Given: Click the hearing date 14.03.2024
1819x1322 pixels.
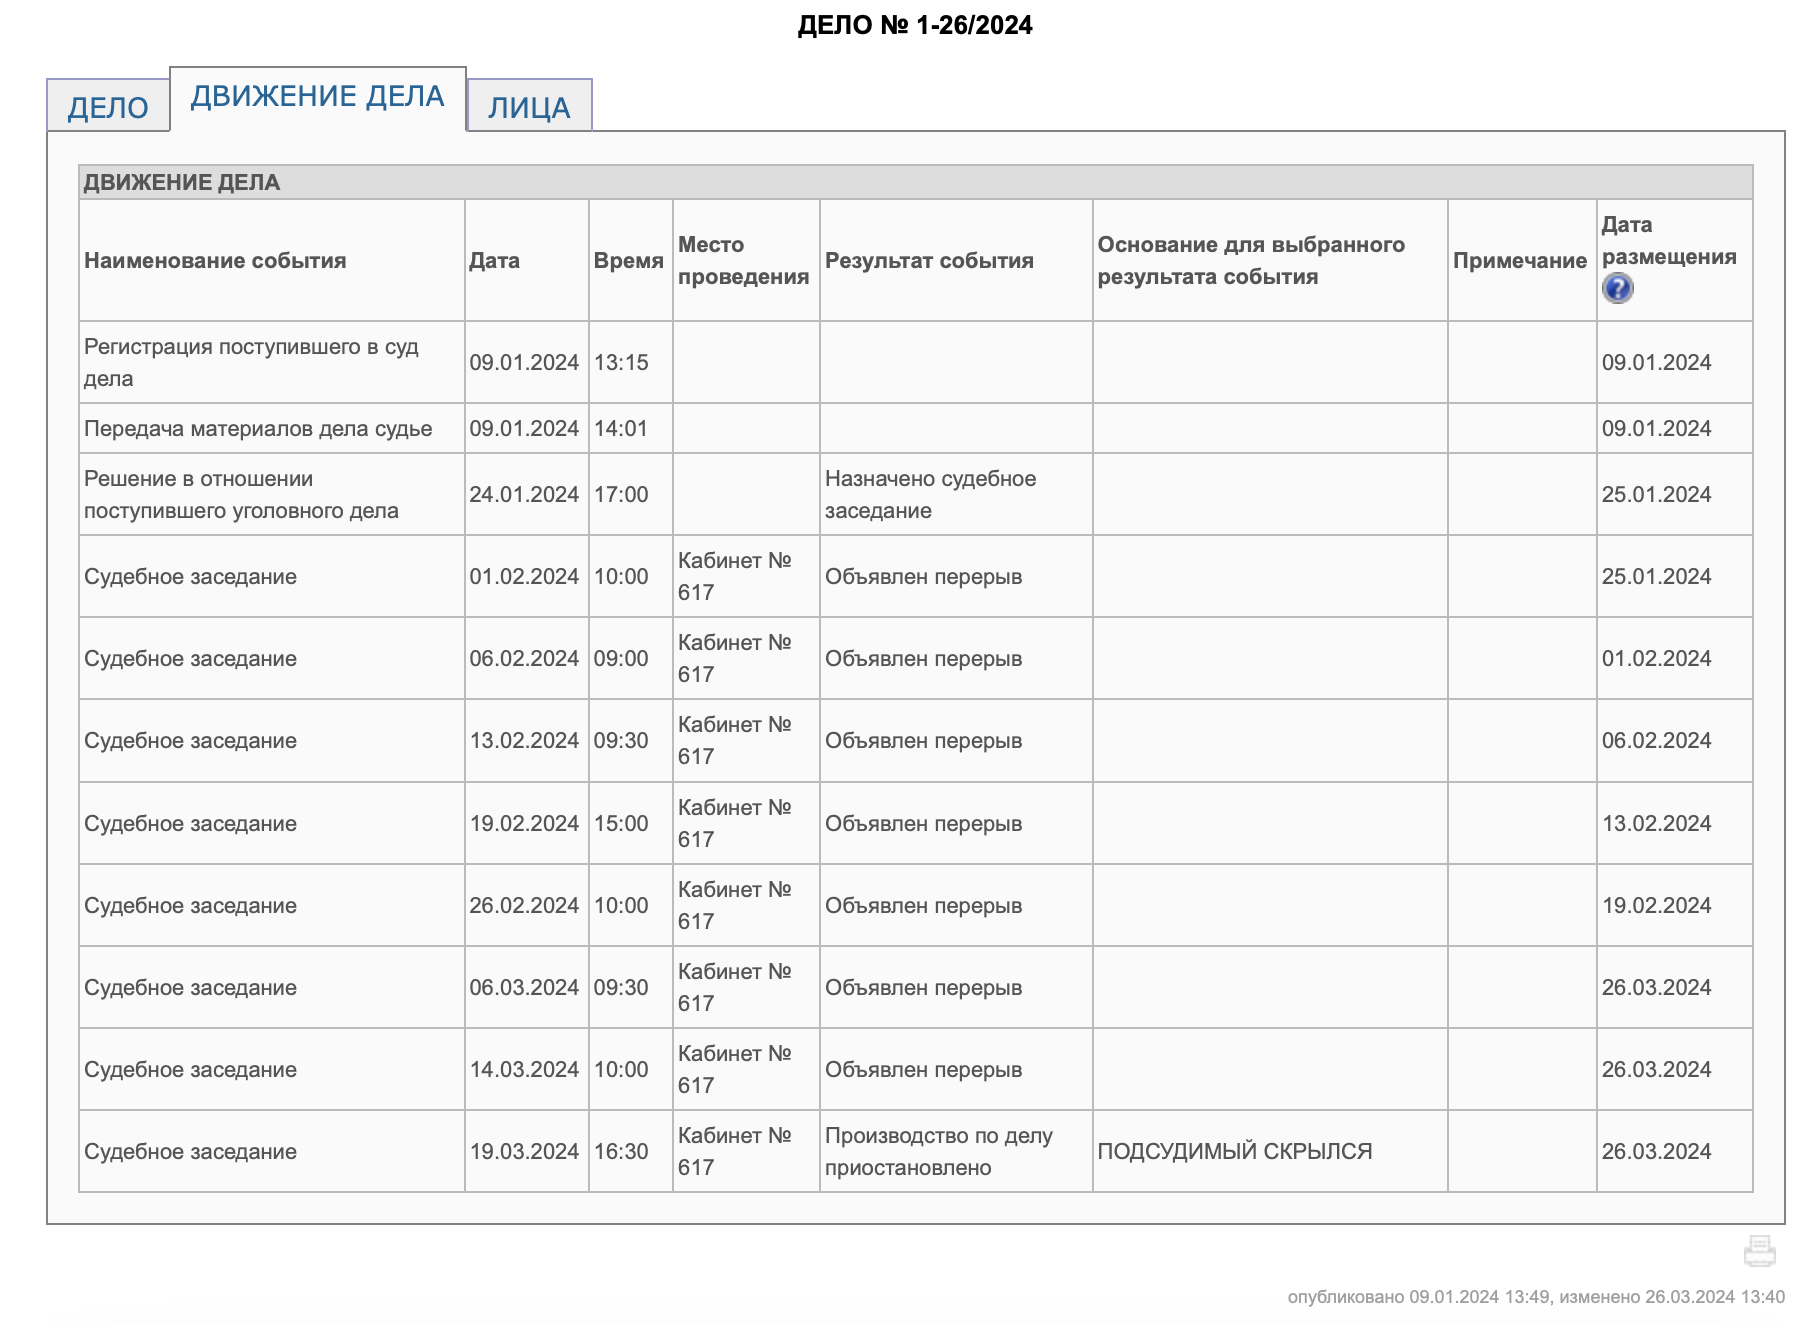Looking at the screenshot, I should (524, 1069).
